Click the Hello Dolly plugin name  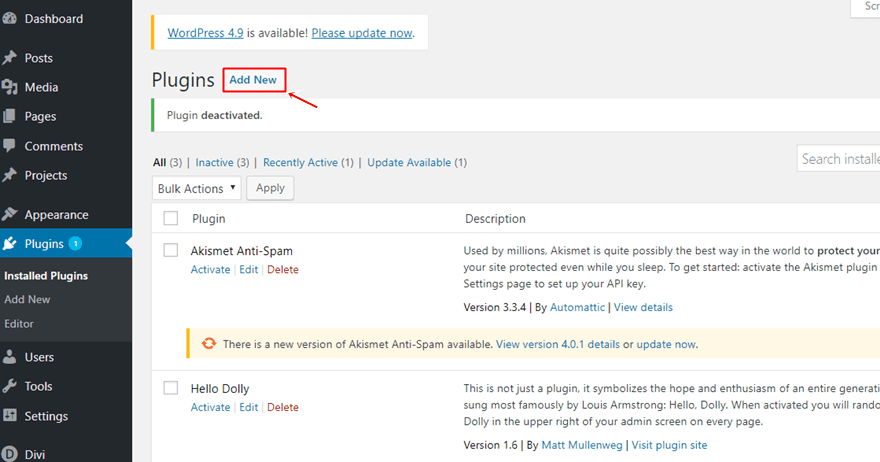pos(220,388)
